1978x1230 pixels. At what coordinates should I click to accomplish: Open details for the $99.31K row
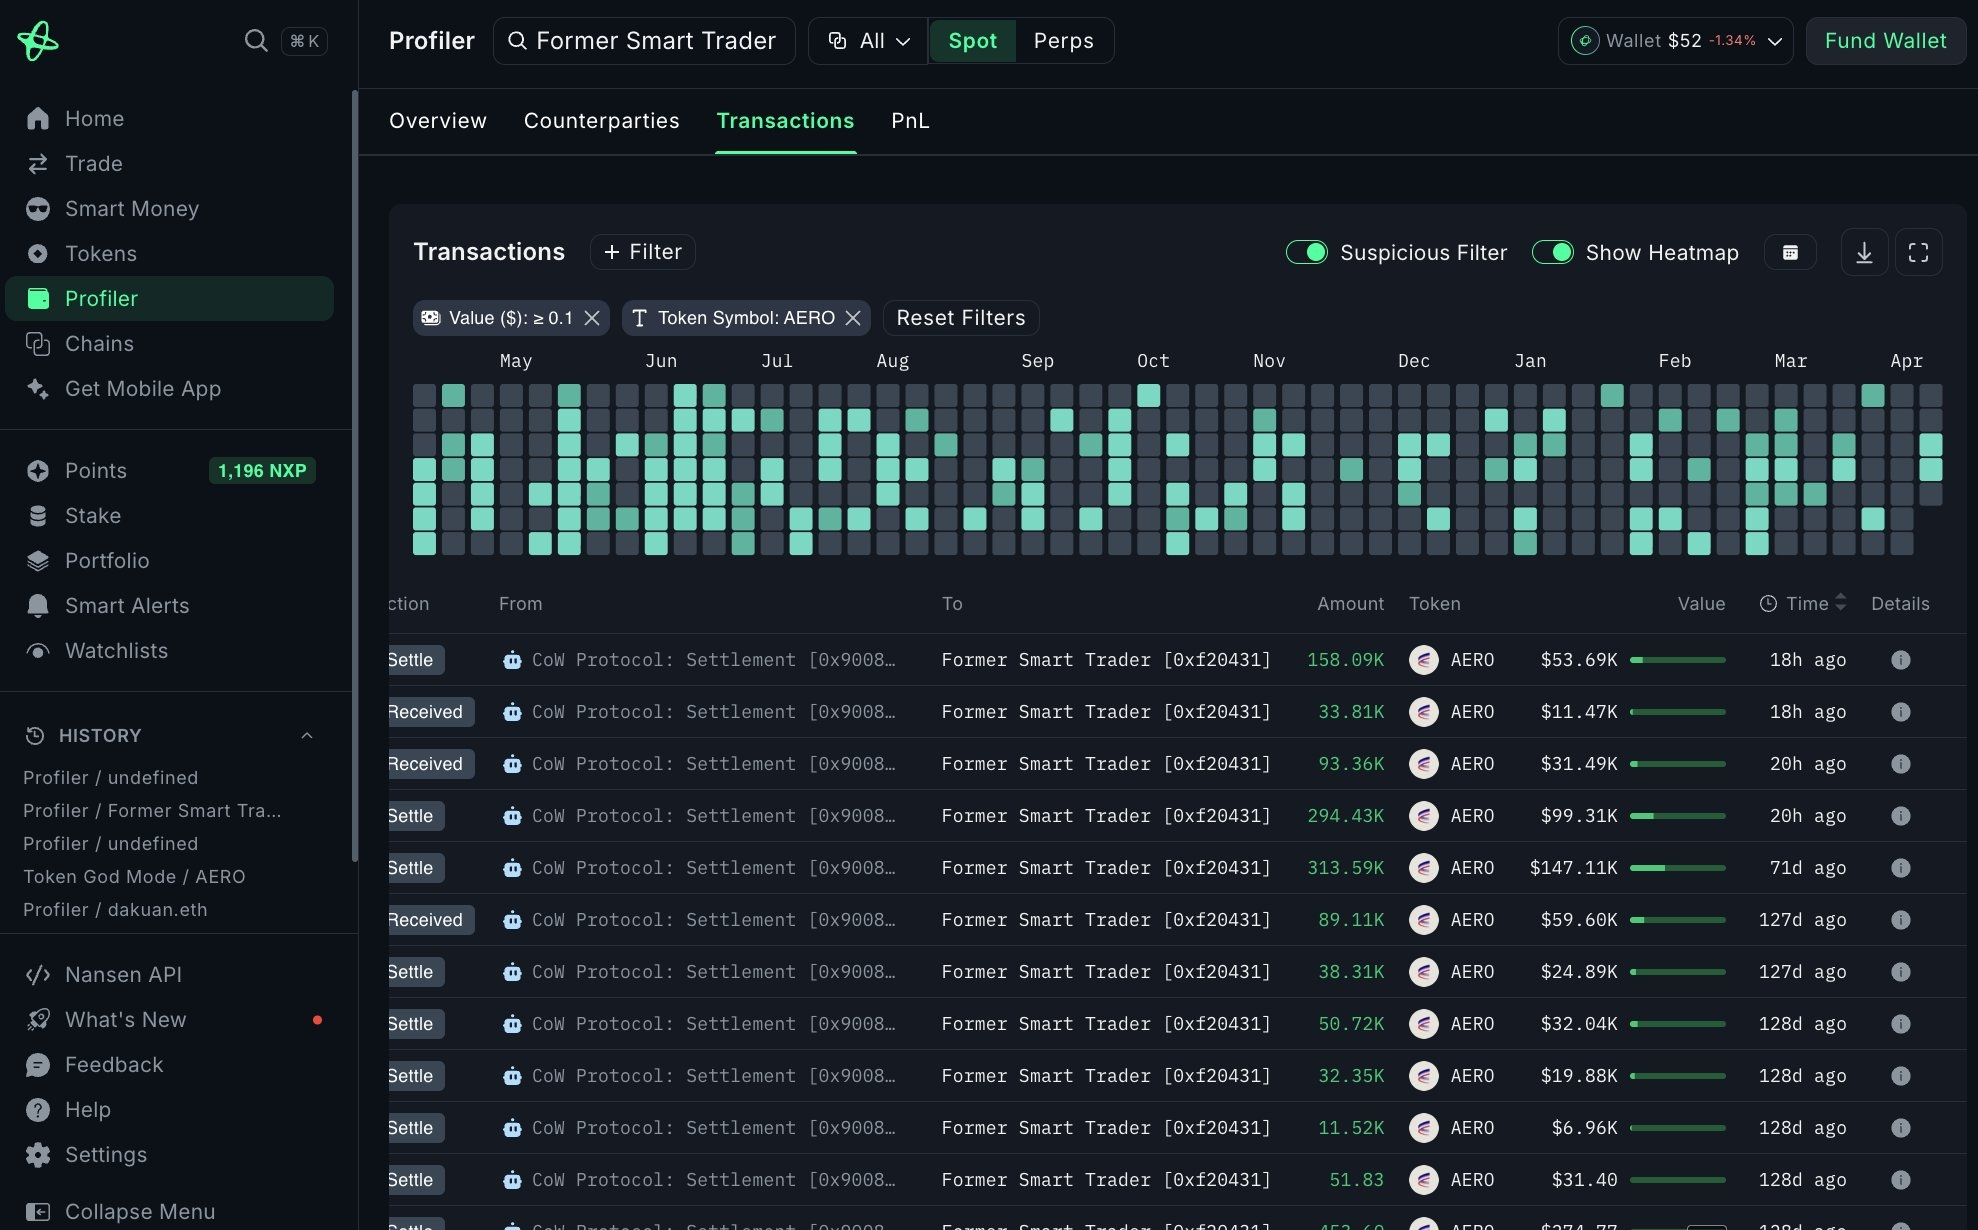point(1900,816)
